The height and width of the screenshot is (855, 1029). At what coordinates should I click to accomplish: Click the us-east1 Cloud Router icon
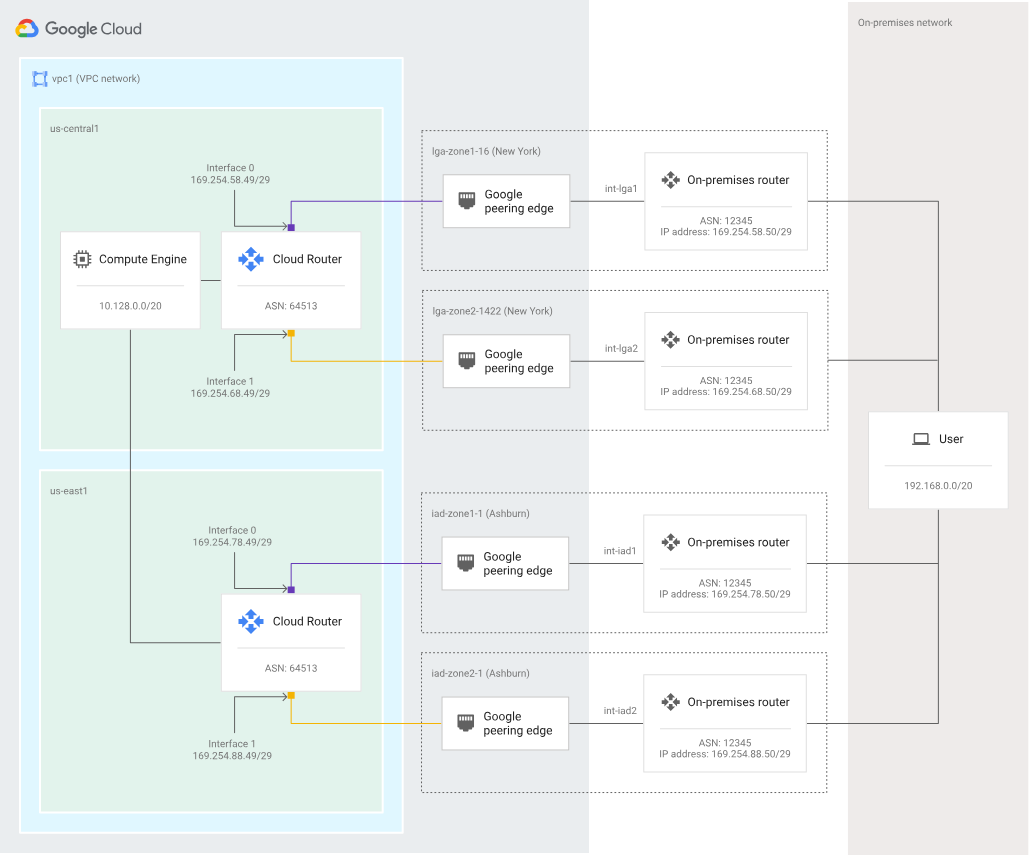coord(251,621)
